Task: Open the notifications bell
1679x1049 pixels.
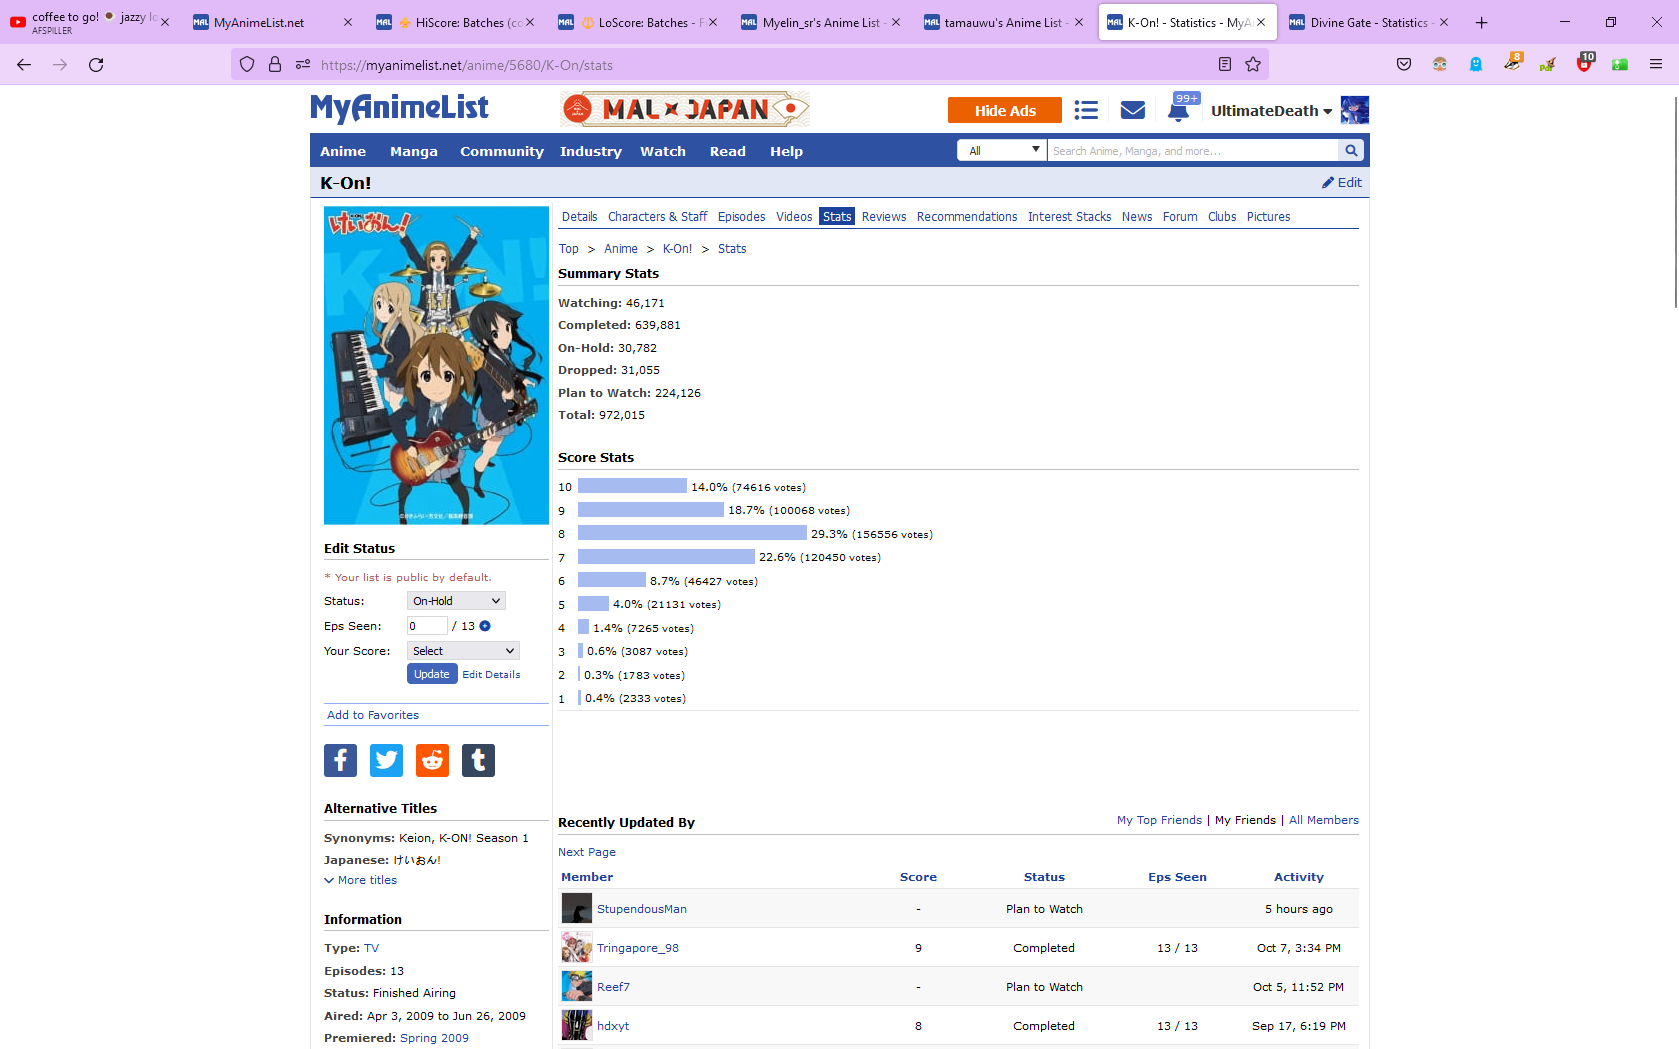Action: point(1178,111)
